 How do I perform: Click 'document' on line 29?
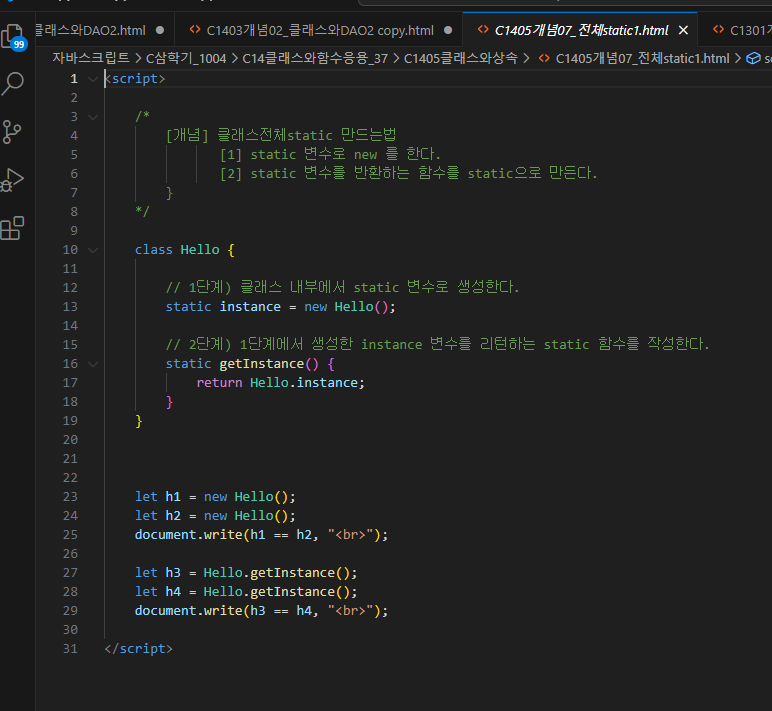(165, 611)
